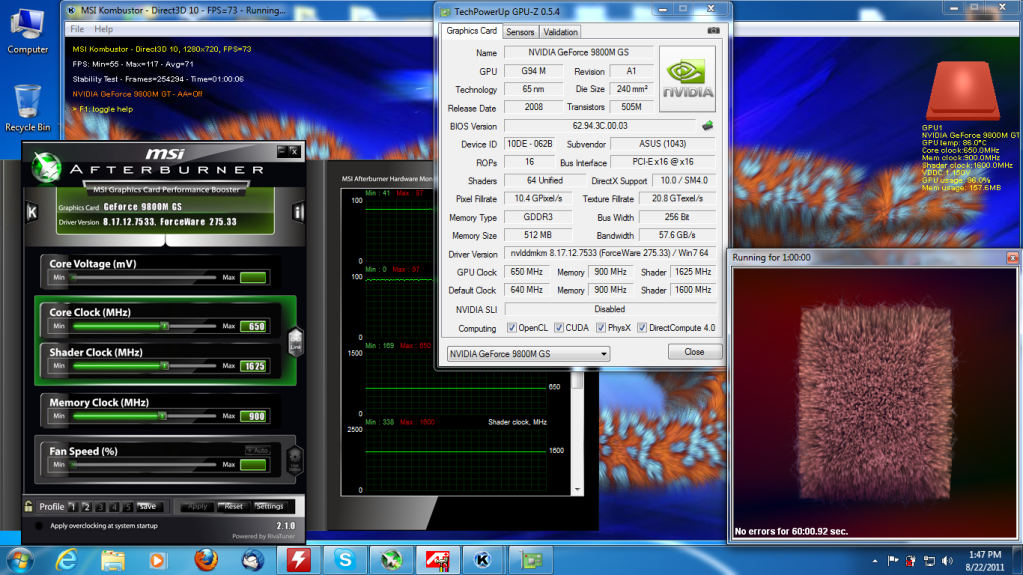Open Afterburner information i button

(x=298, y=212)
